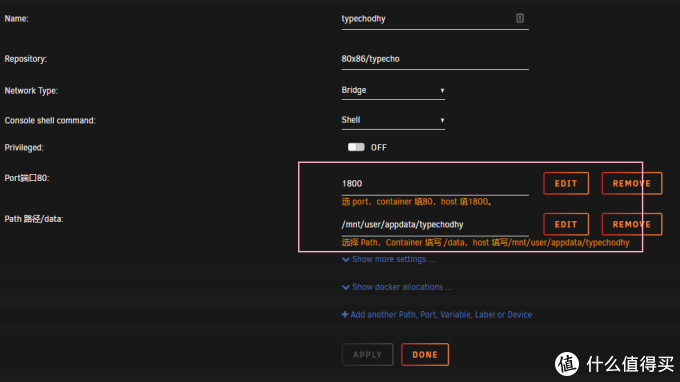This screenshot has width=680, height=382.
Task: Click the Apply button
Action: point(367,355)
